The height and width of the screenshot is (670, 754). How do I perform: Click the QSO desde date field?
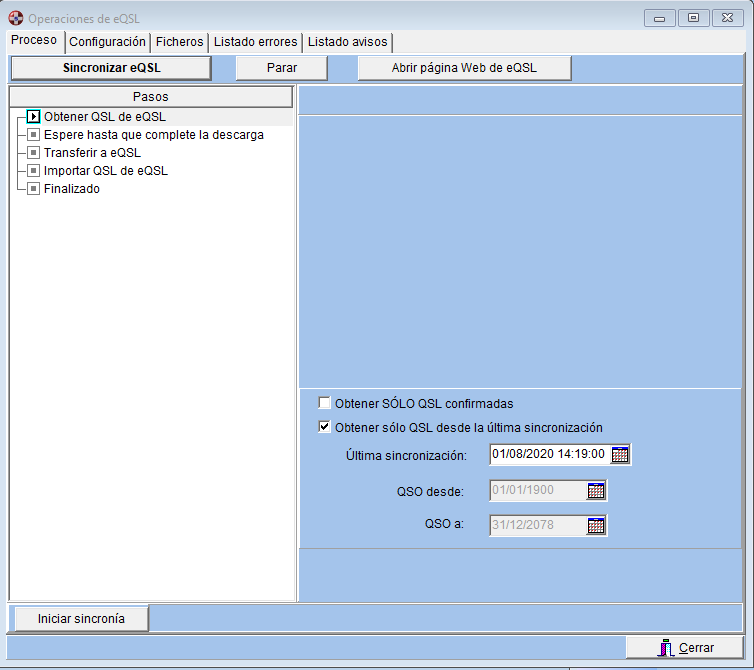pos(538,491)
